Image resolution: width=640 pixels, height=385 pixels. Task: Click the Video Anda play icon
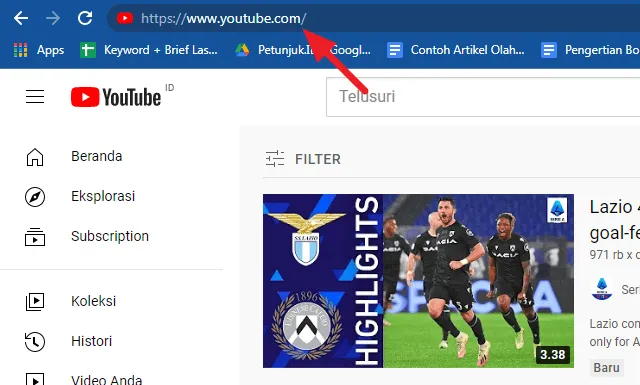[x=35, y=379]
